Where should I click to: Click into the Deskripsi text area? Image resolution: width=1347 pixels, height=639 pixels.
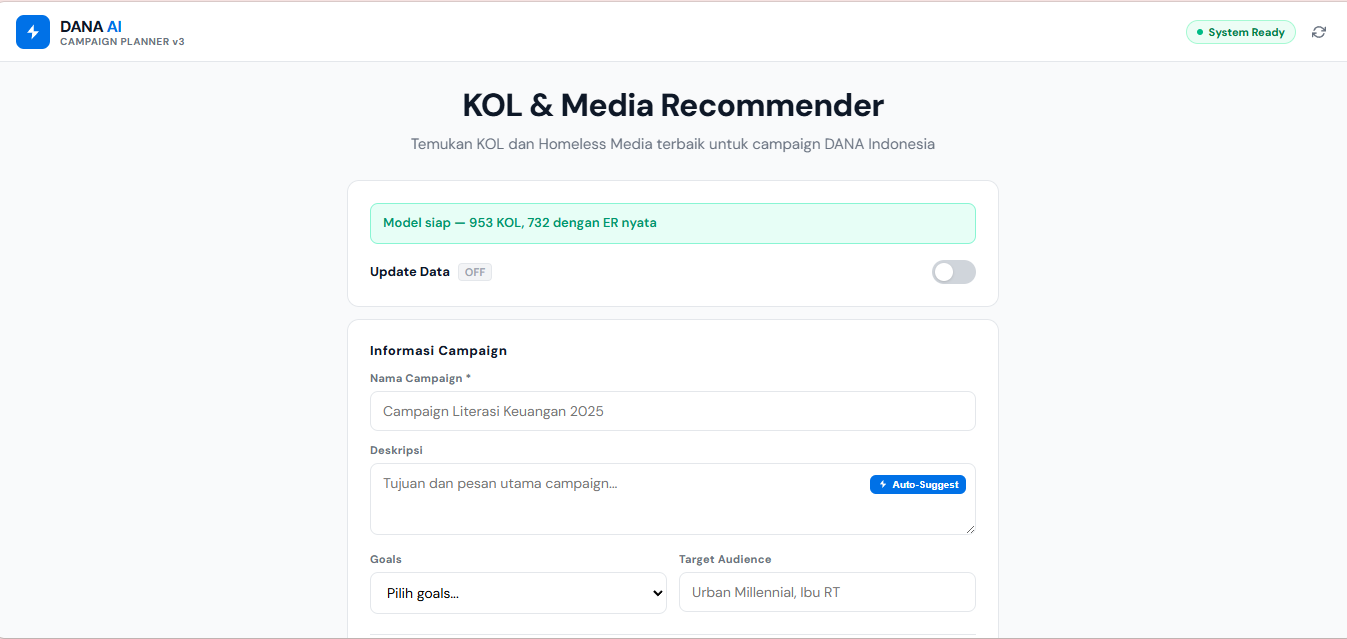(x=673, y=499)
